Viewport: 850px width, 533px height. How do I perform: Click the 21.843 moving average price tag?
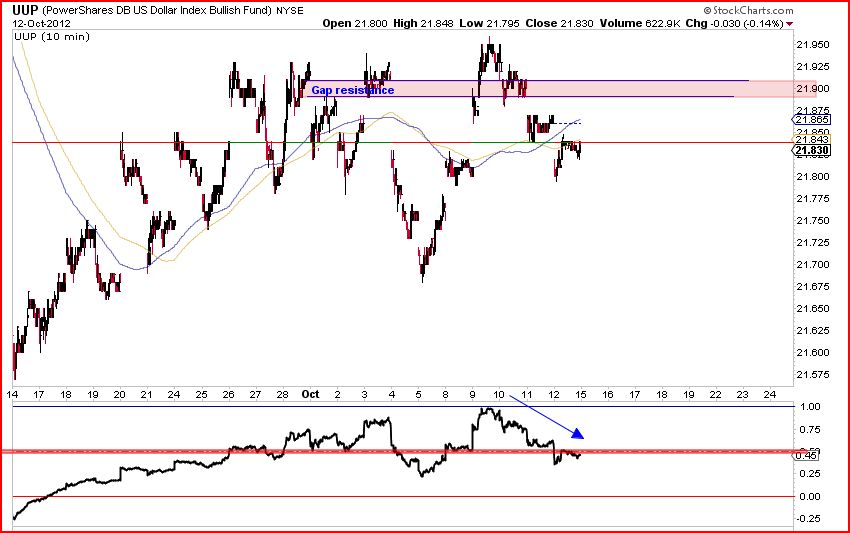point(812,139)
